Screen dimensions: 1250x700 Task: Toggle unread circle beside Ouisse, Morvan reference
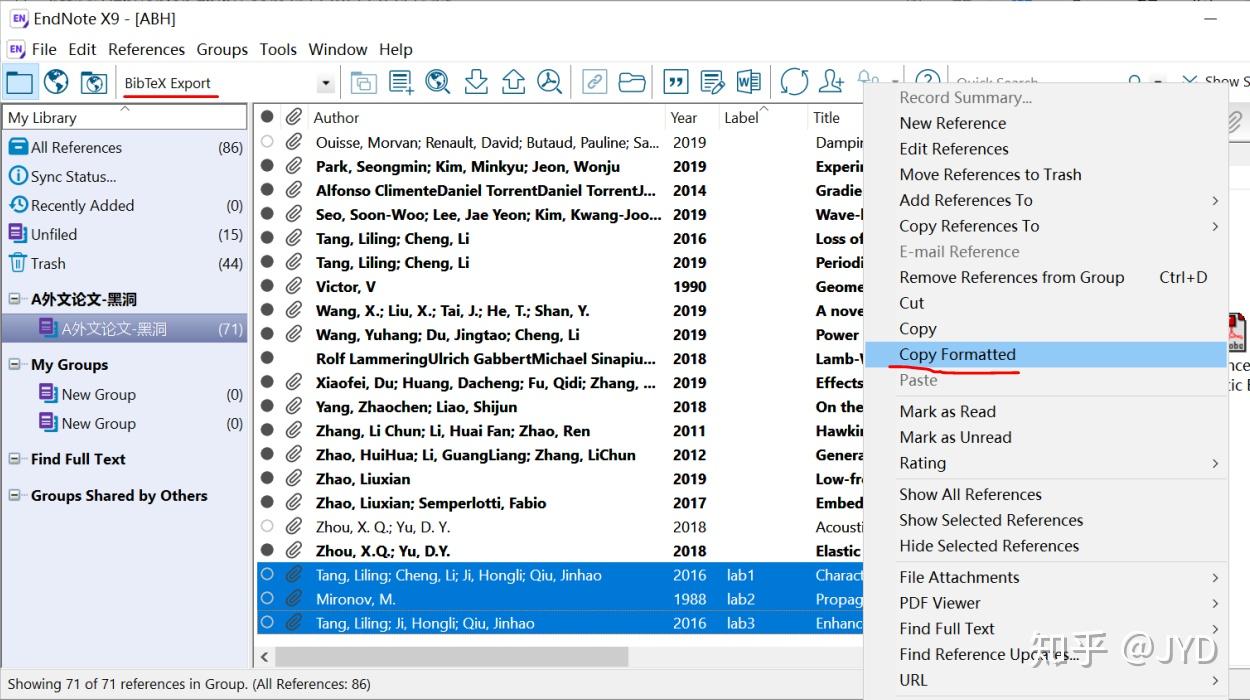pos(268,142)
